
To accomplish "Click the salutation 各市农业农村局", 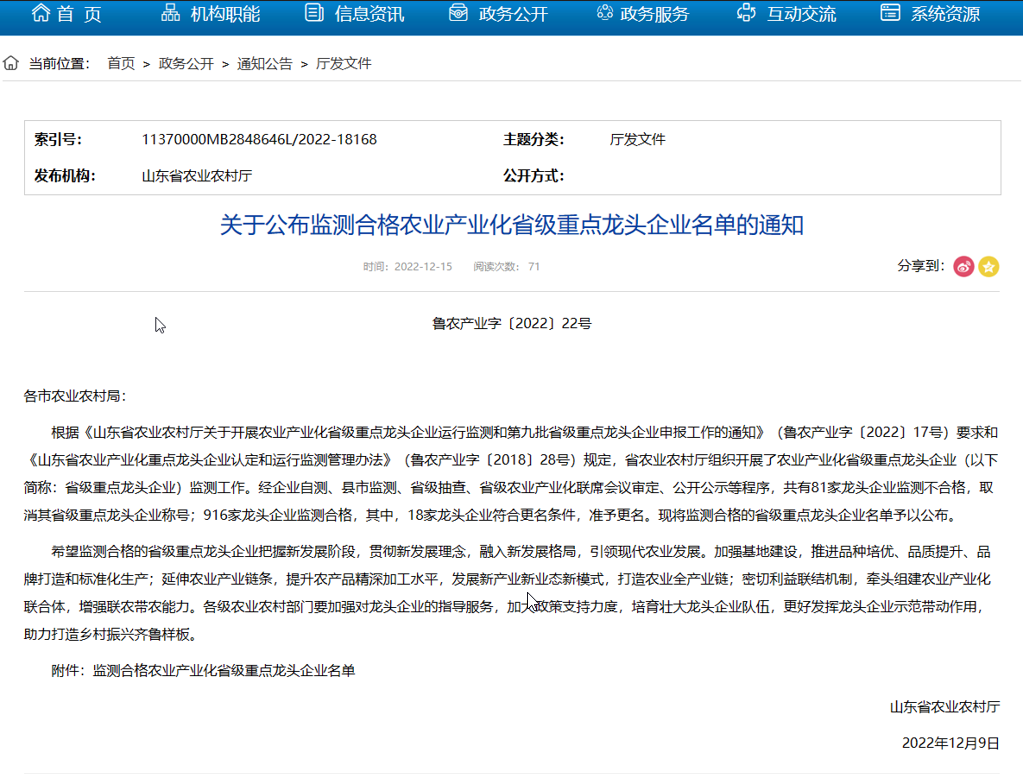I will (75, 396).
